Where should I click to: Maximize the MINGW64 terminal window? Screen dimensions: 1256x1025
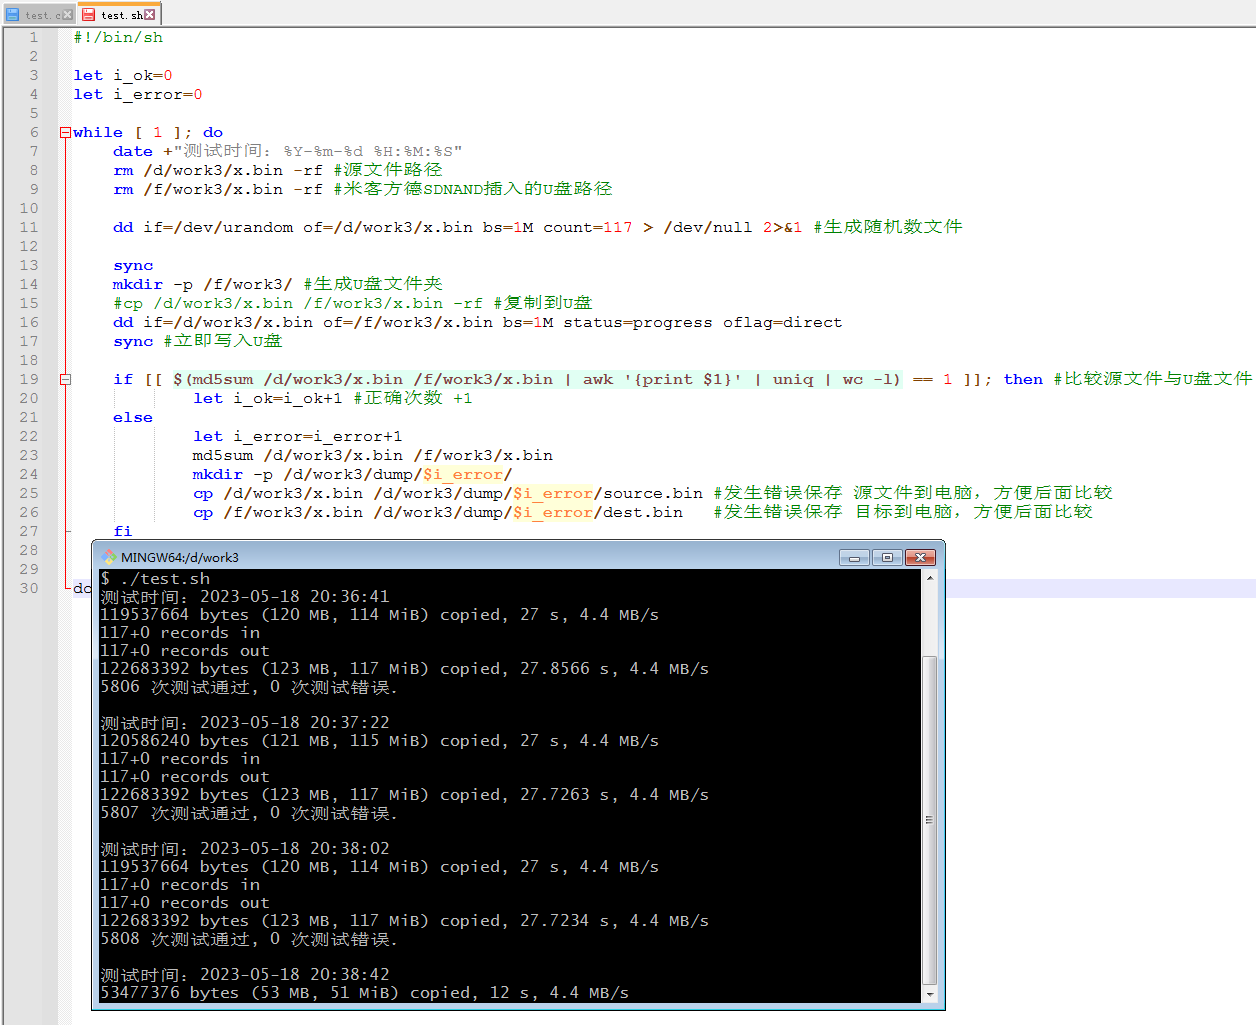(887, 557)
